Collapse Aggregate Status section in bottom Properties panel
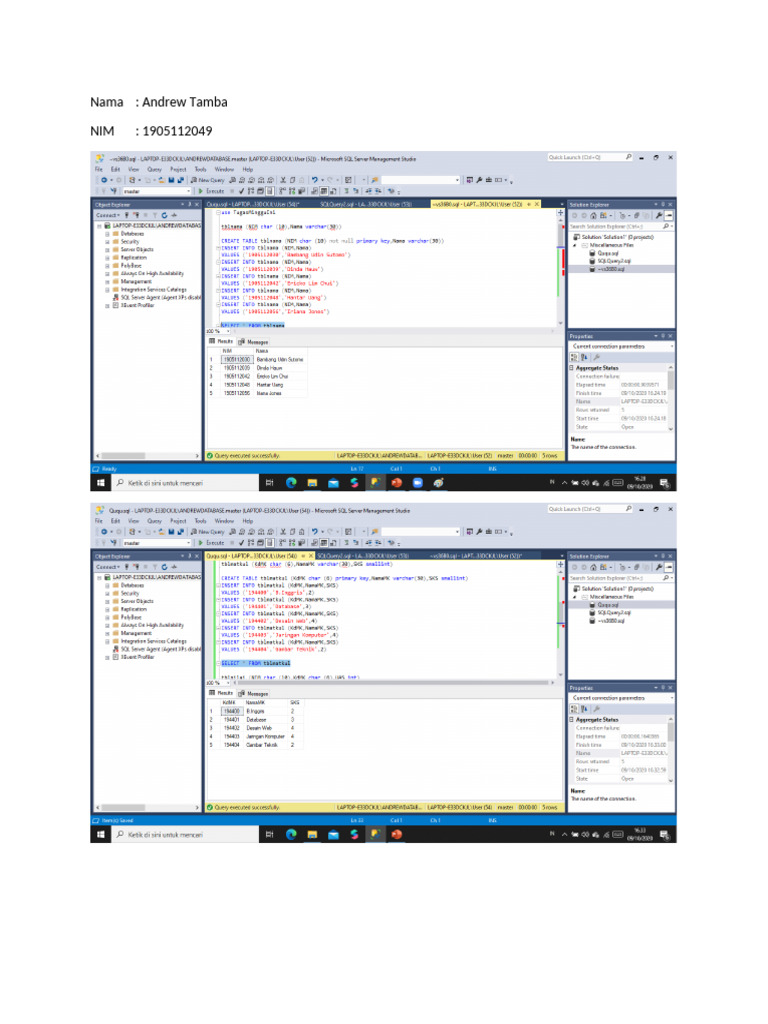The width and height of the screenshot is (768, 1024). point(571,720)
